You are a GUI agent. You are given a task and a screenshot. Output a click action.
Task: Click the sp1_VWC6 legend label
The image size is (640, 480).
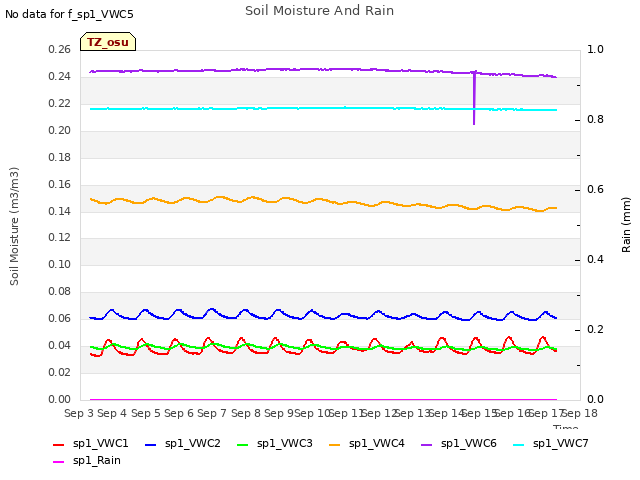469,443
